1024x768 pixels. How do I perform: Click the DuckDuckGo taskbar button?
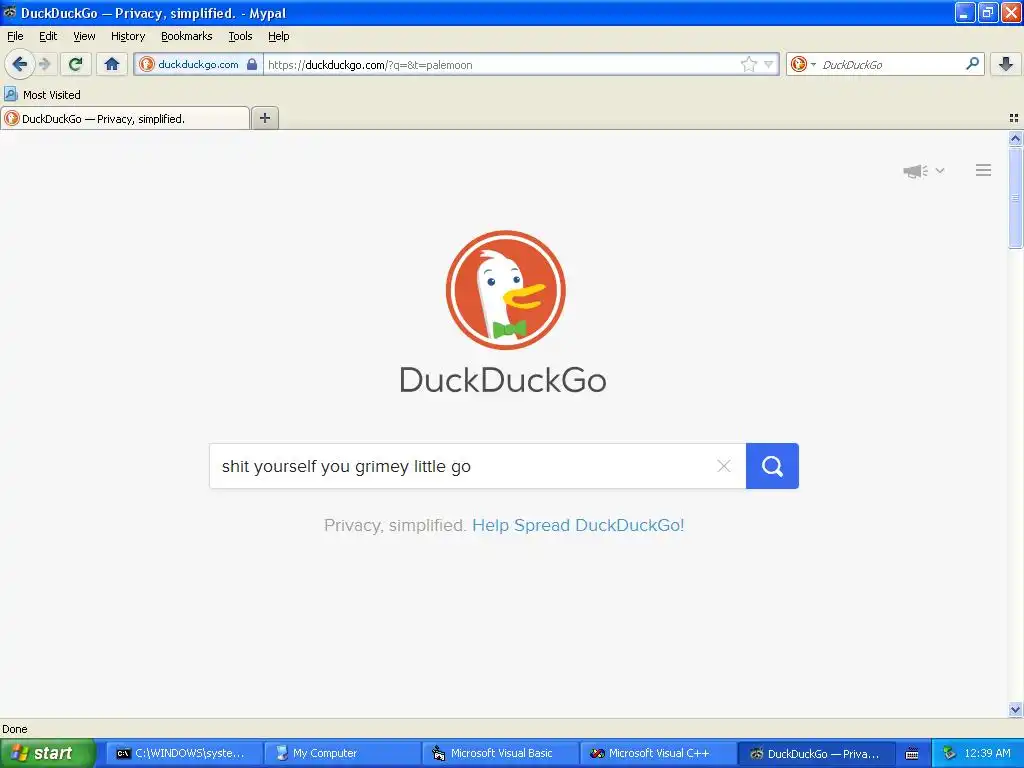tap(816, 753)
